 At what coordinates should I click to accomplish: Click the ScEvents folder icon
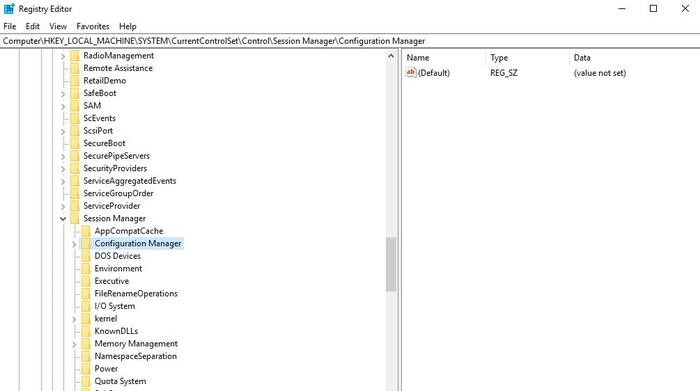(75, 118)
